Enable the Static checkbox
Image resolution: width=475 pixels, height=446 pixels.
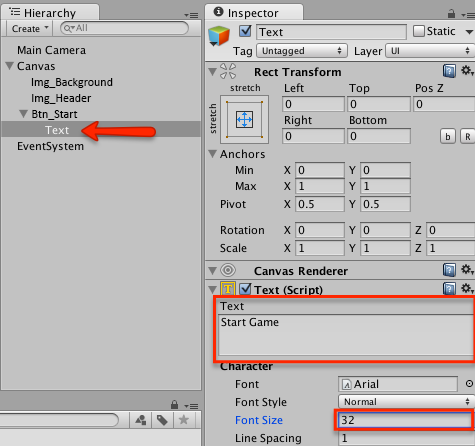point(419,31)
